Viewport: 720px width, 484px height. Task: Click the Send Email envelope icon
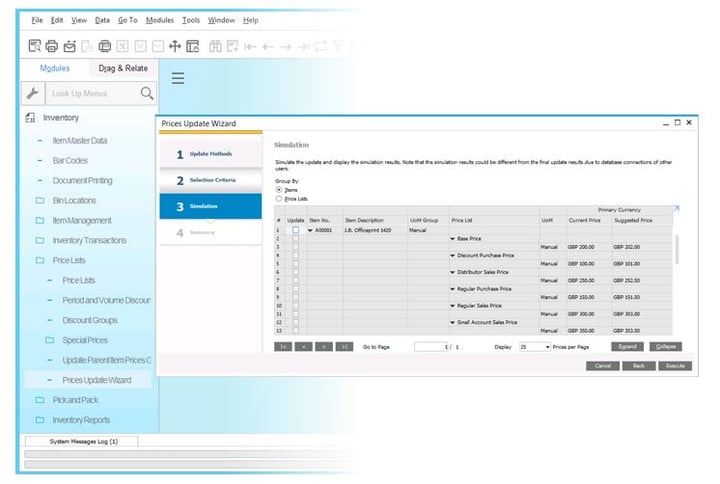point(69,46)
